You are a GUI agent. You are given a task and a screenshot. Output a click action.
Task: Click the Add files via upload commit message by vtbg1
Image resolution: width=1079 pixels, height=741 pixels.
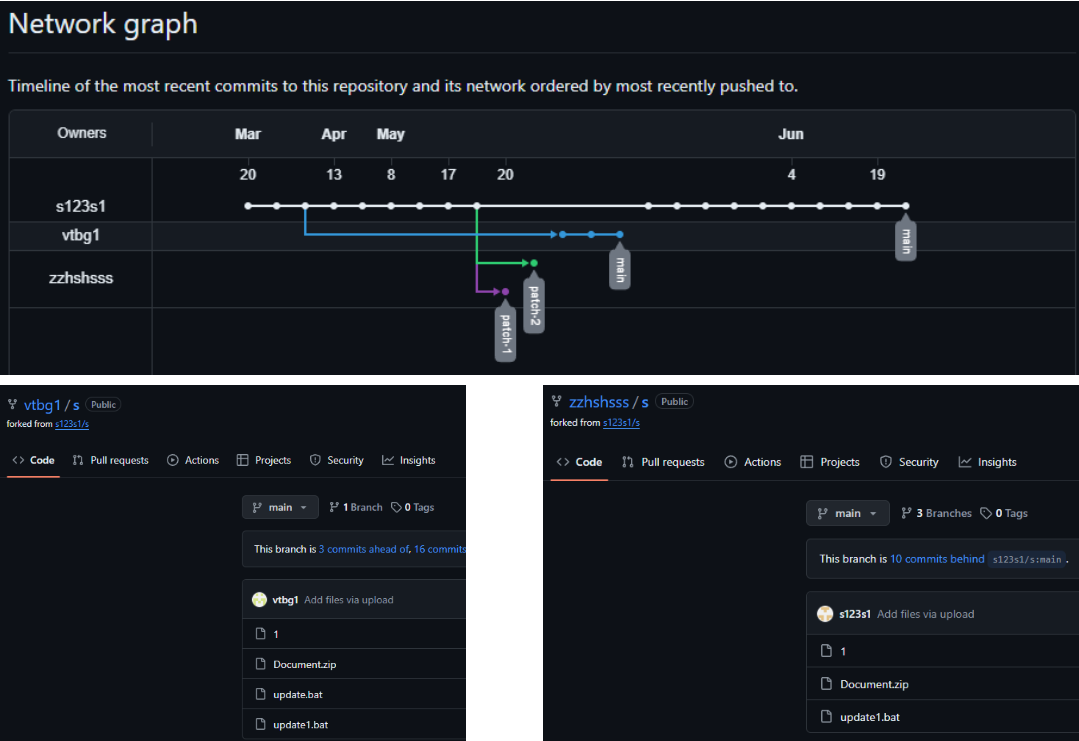point(349,600)
